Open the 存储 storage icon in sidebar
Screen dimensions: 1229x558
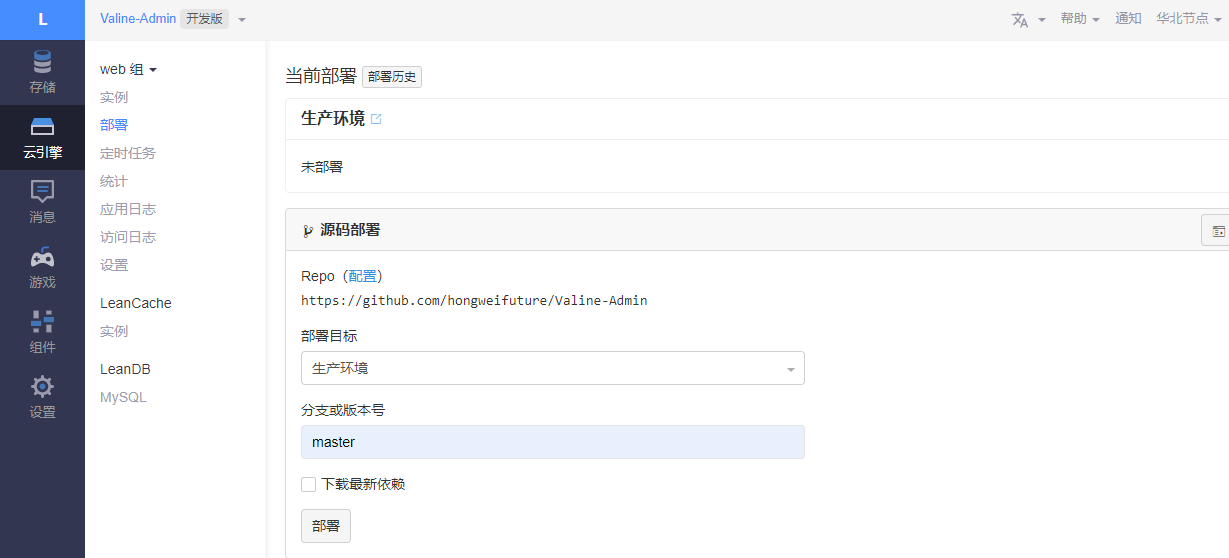[x=42, y=63]
